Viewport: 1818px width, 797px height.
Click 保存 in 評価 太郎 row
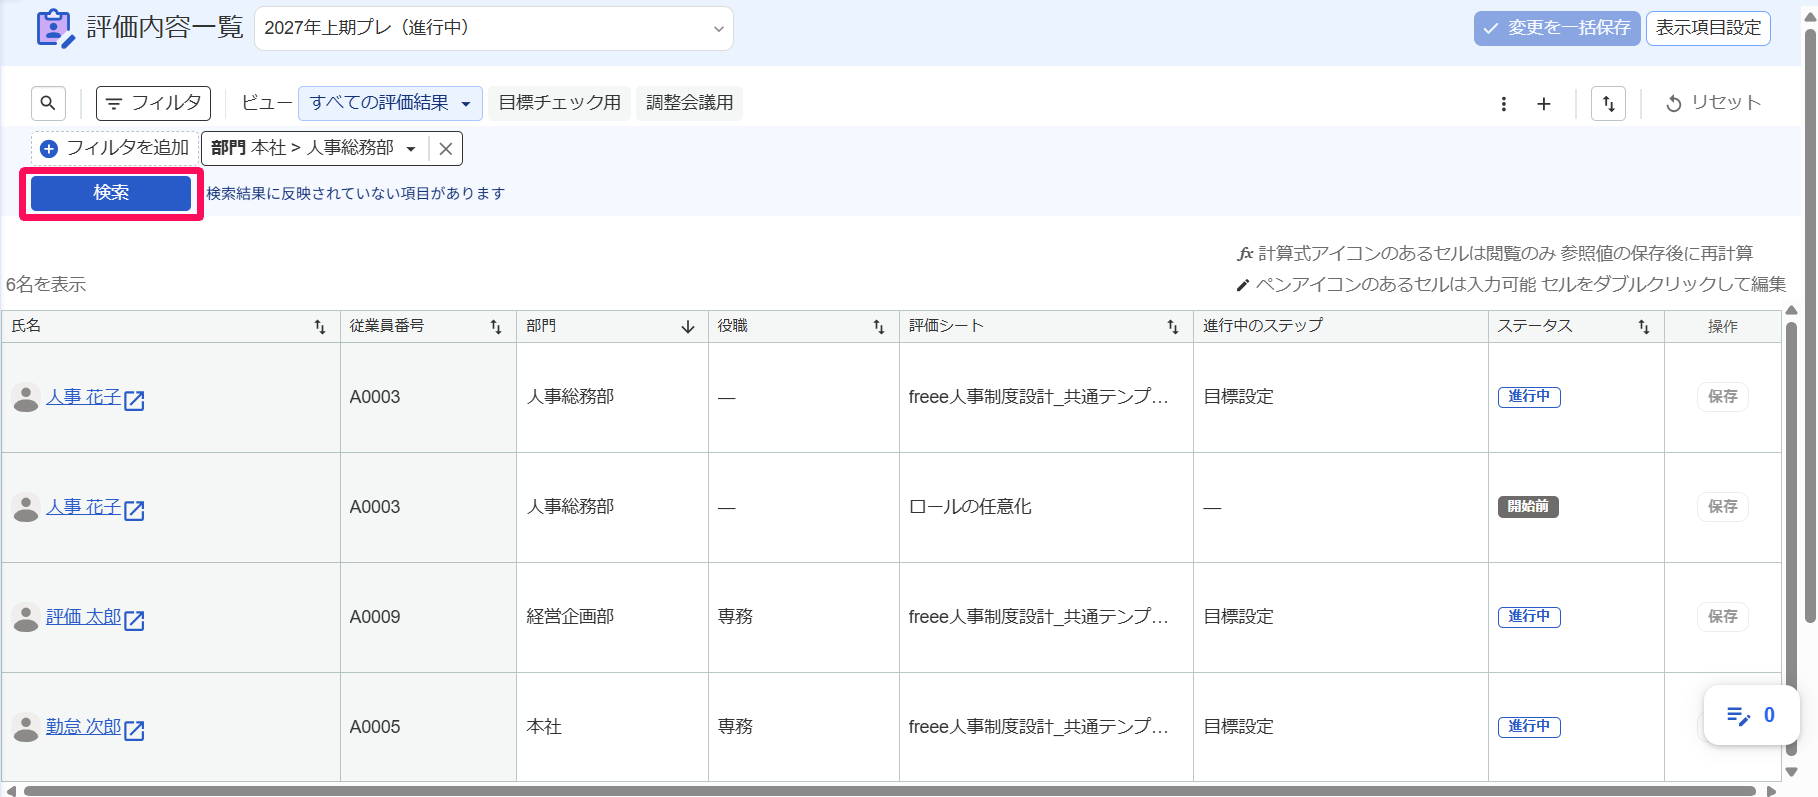1722,617
